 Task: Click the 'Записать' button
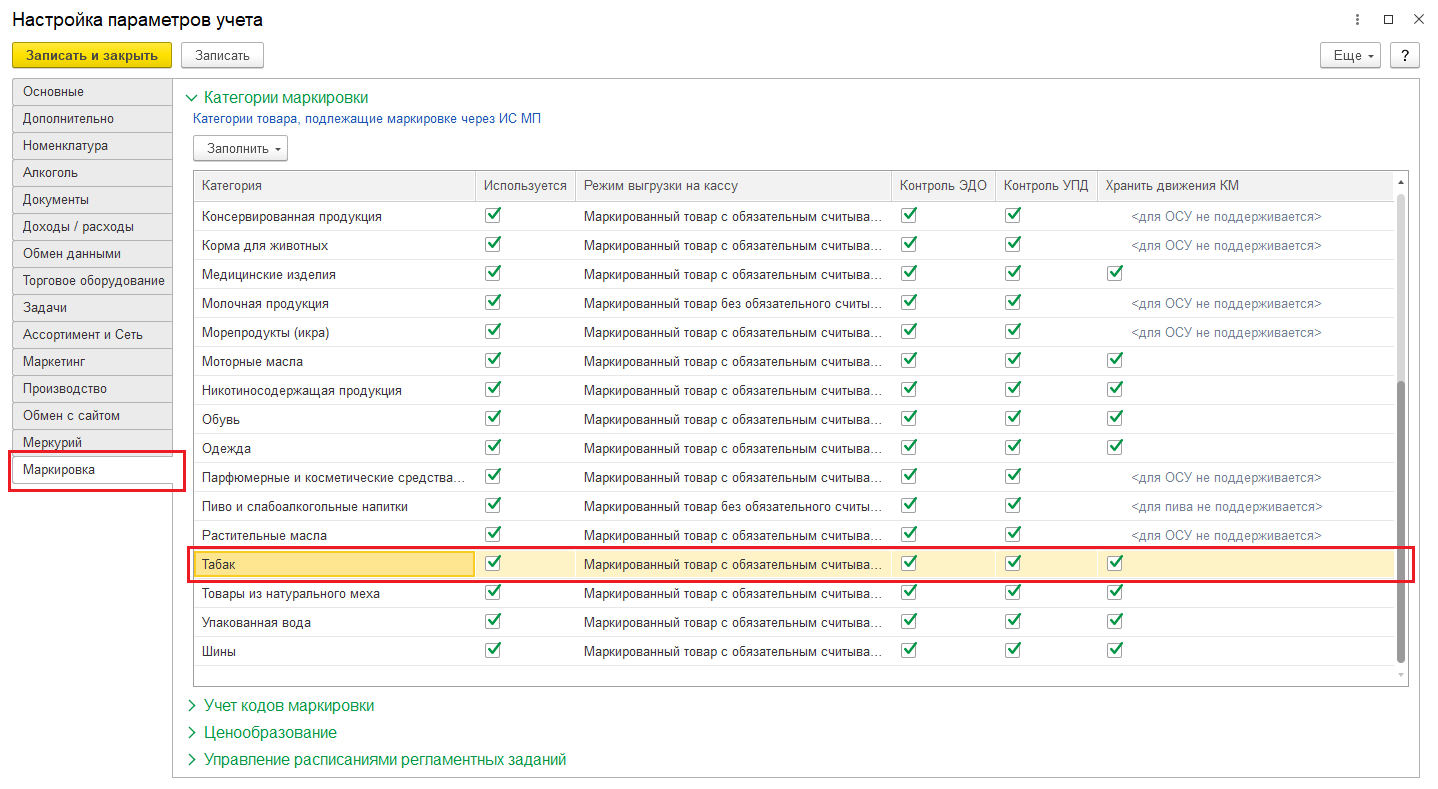(x=222, y=55)
